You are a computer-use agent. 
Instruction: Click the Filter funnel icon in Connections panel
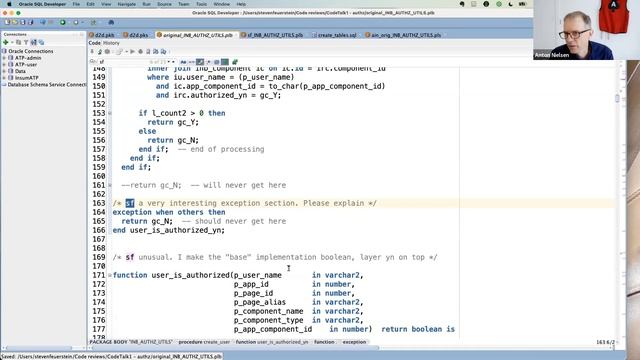pos(26,42)
